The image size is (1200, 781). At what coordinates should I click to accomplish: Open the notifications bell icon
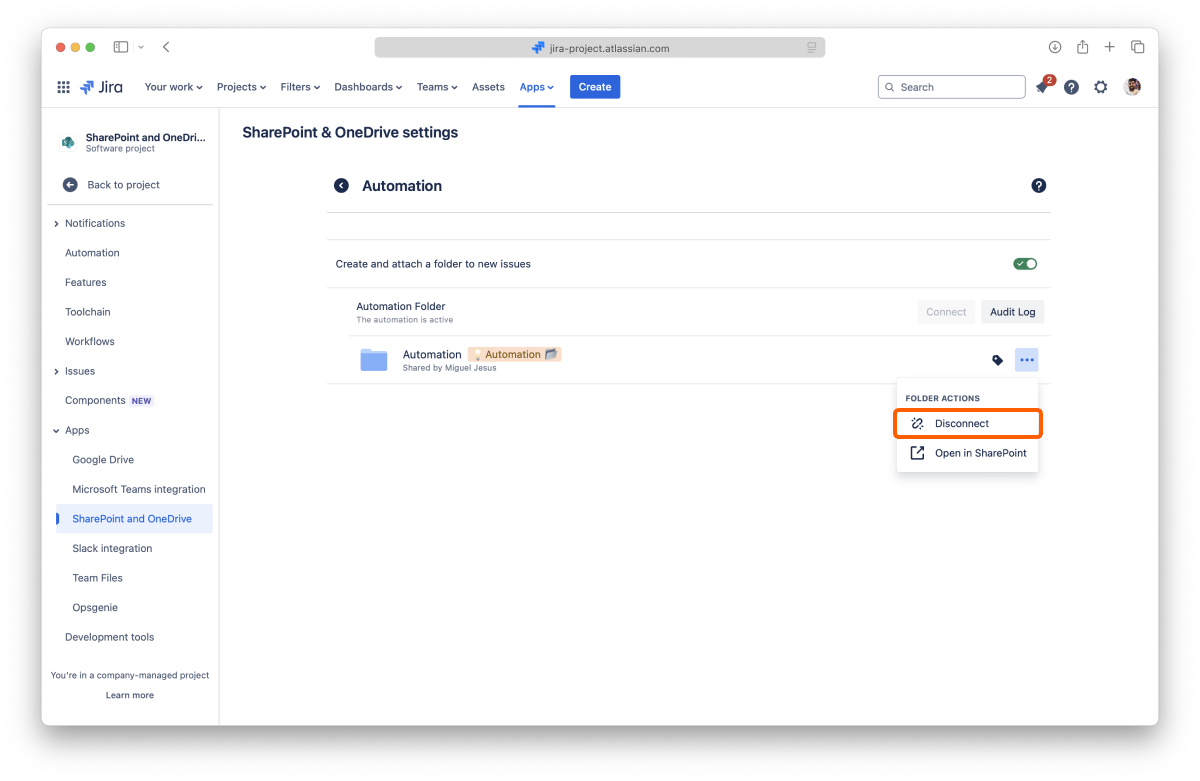1042,88
